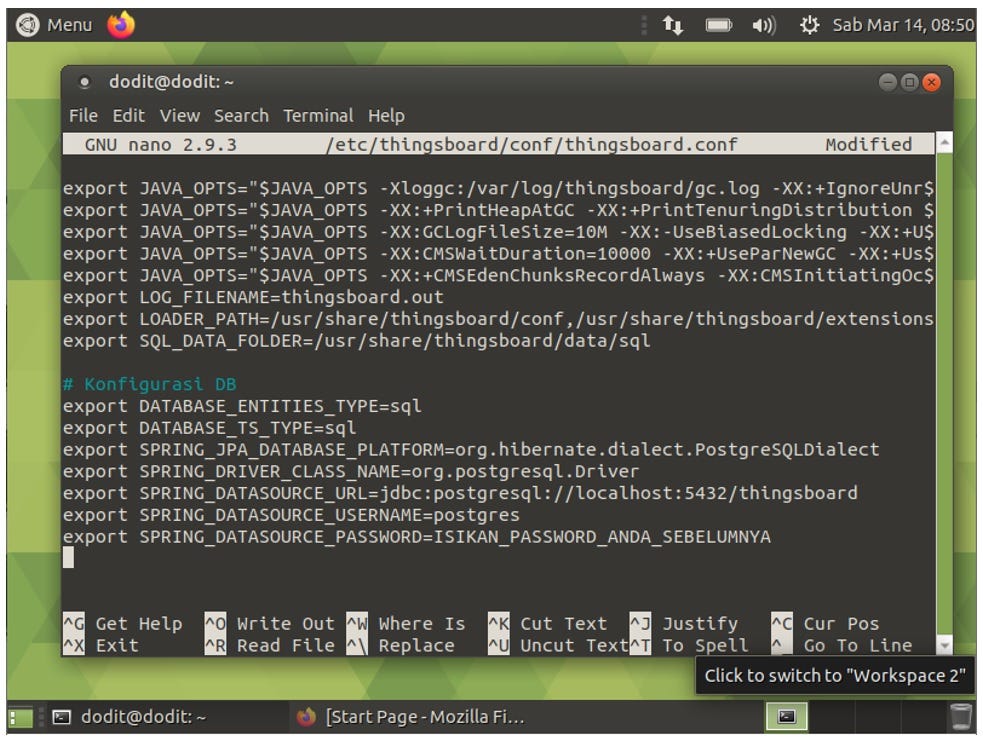Click the ^R Read File shortcut
Viewport: 983px width, 739px height.
tap(270, 646)
